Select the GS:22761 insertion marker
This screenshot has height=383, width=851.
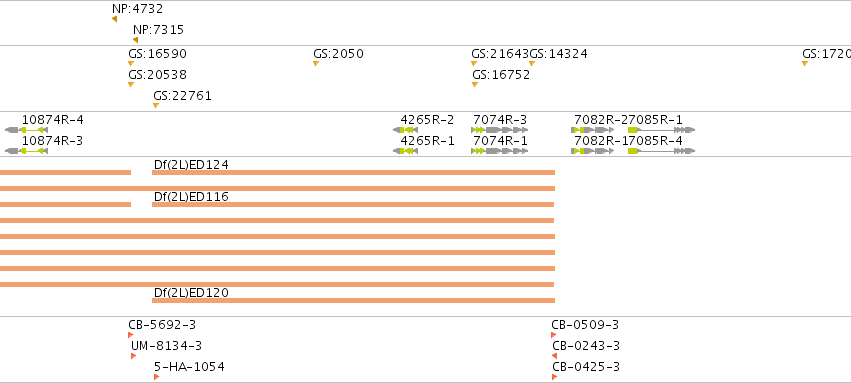[156, 106]
